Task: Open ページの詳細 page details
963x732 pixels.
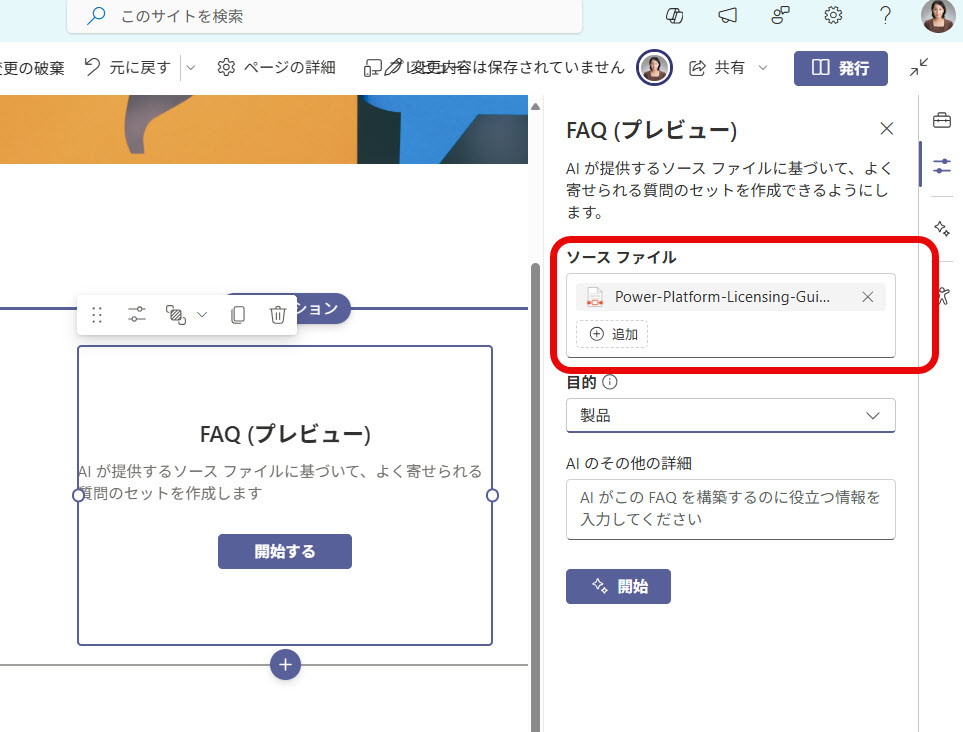Action: [x=276, y=68]
